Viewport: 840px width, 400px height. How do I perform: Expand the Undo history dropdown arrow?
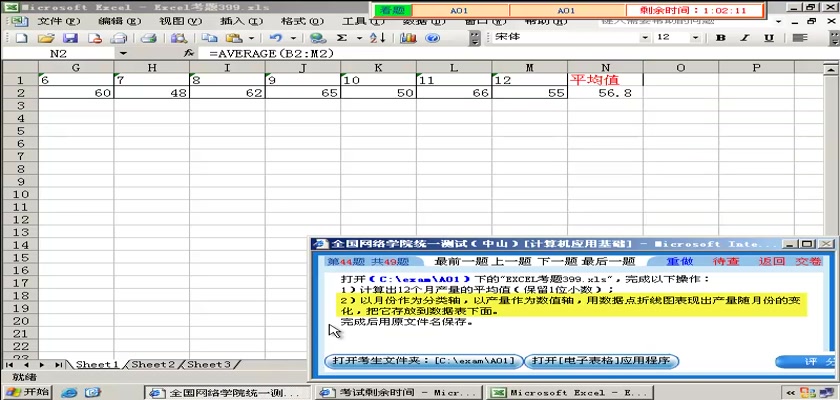(x=293, y=38)
